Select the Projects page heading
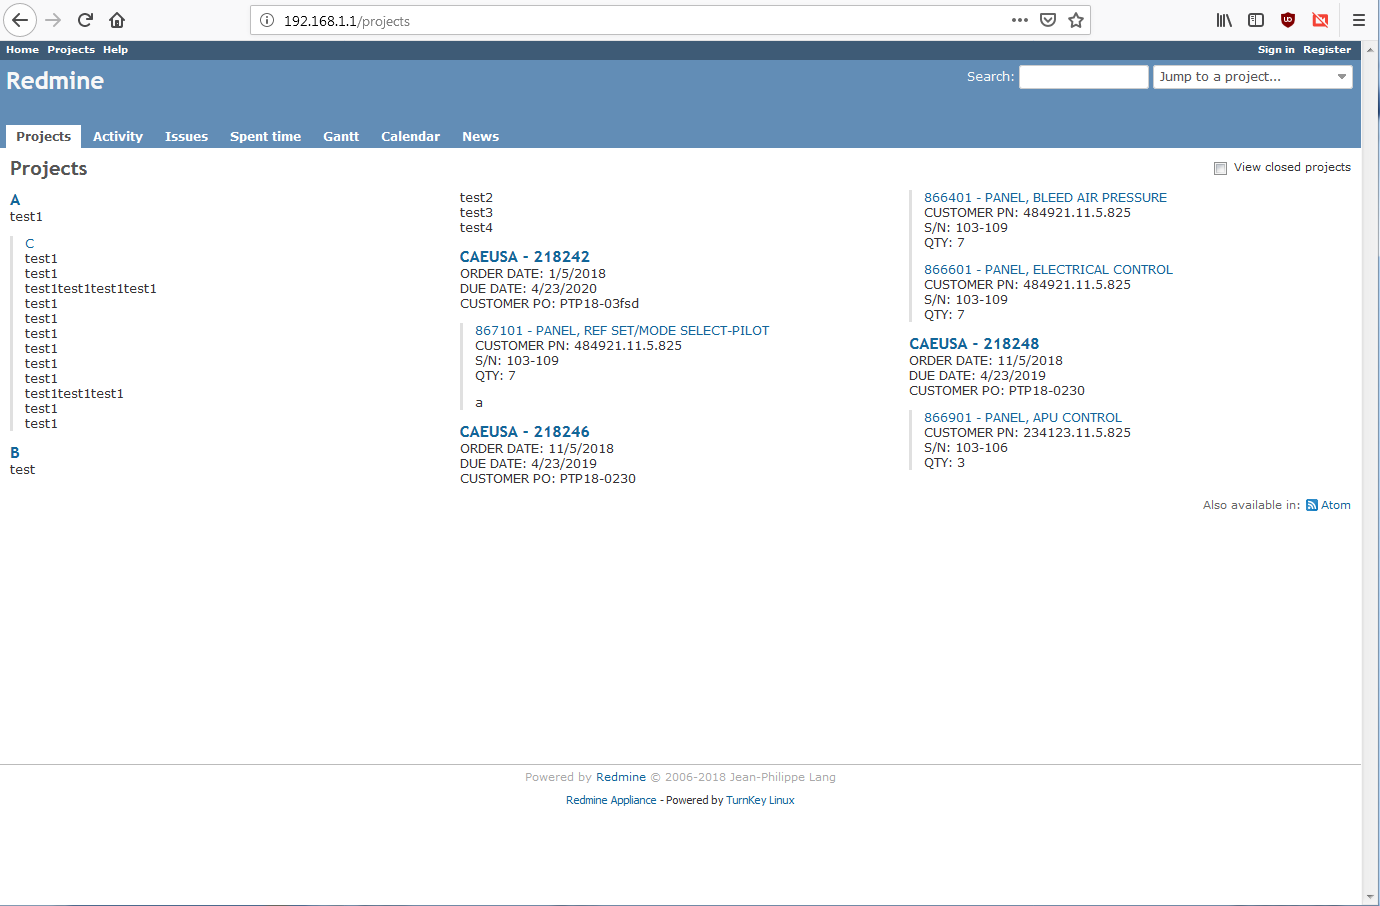This screenshot has height=906, width=1380. point(49,168)
